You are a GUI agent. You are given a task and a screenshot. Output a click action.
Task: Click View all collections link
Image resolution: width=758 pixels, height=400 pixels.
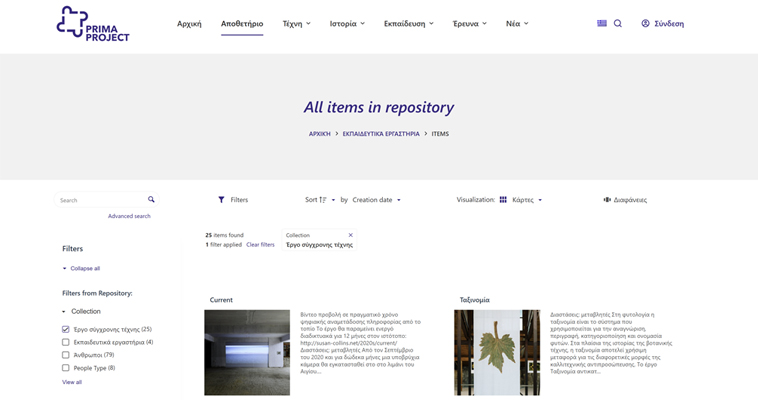(x=72, y=382)
